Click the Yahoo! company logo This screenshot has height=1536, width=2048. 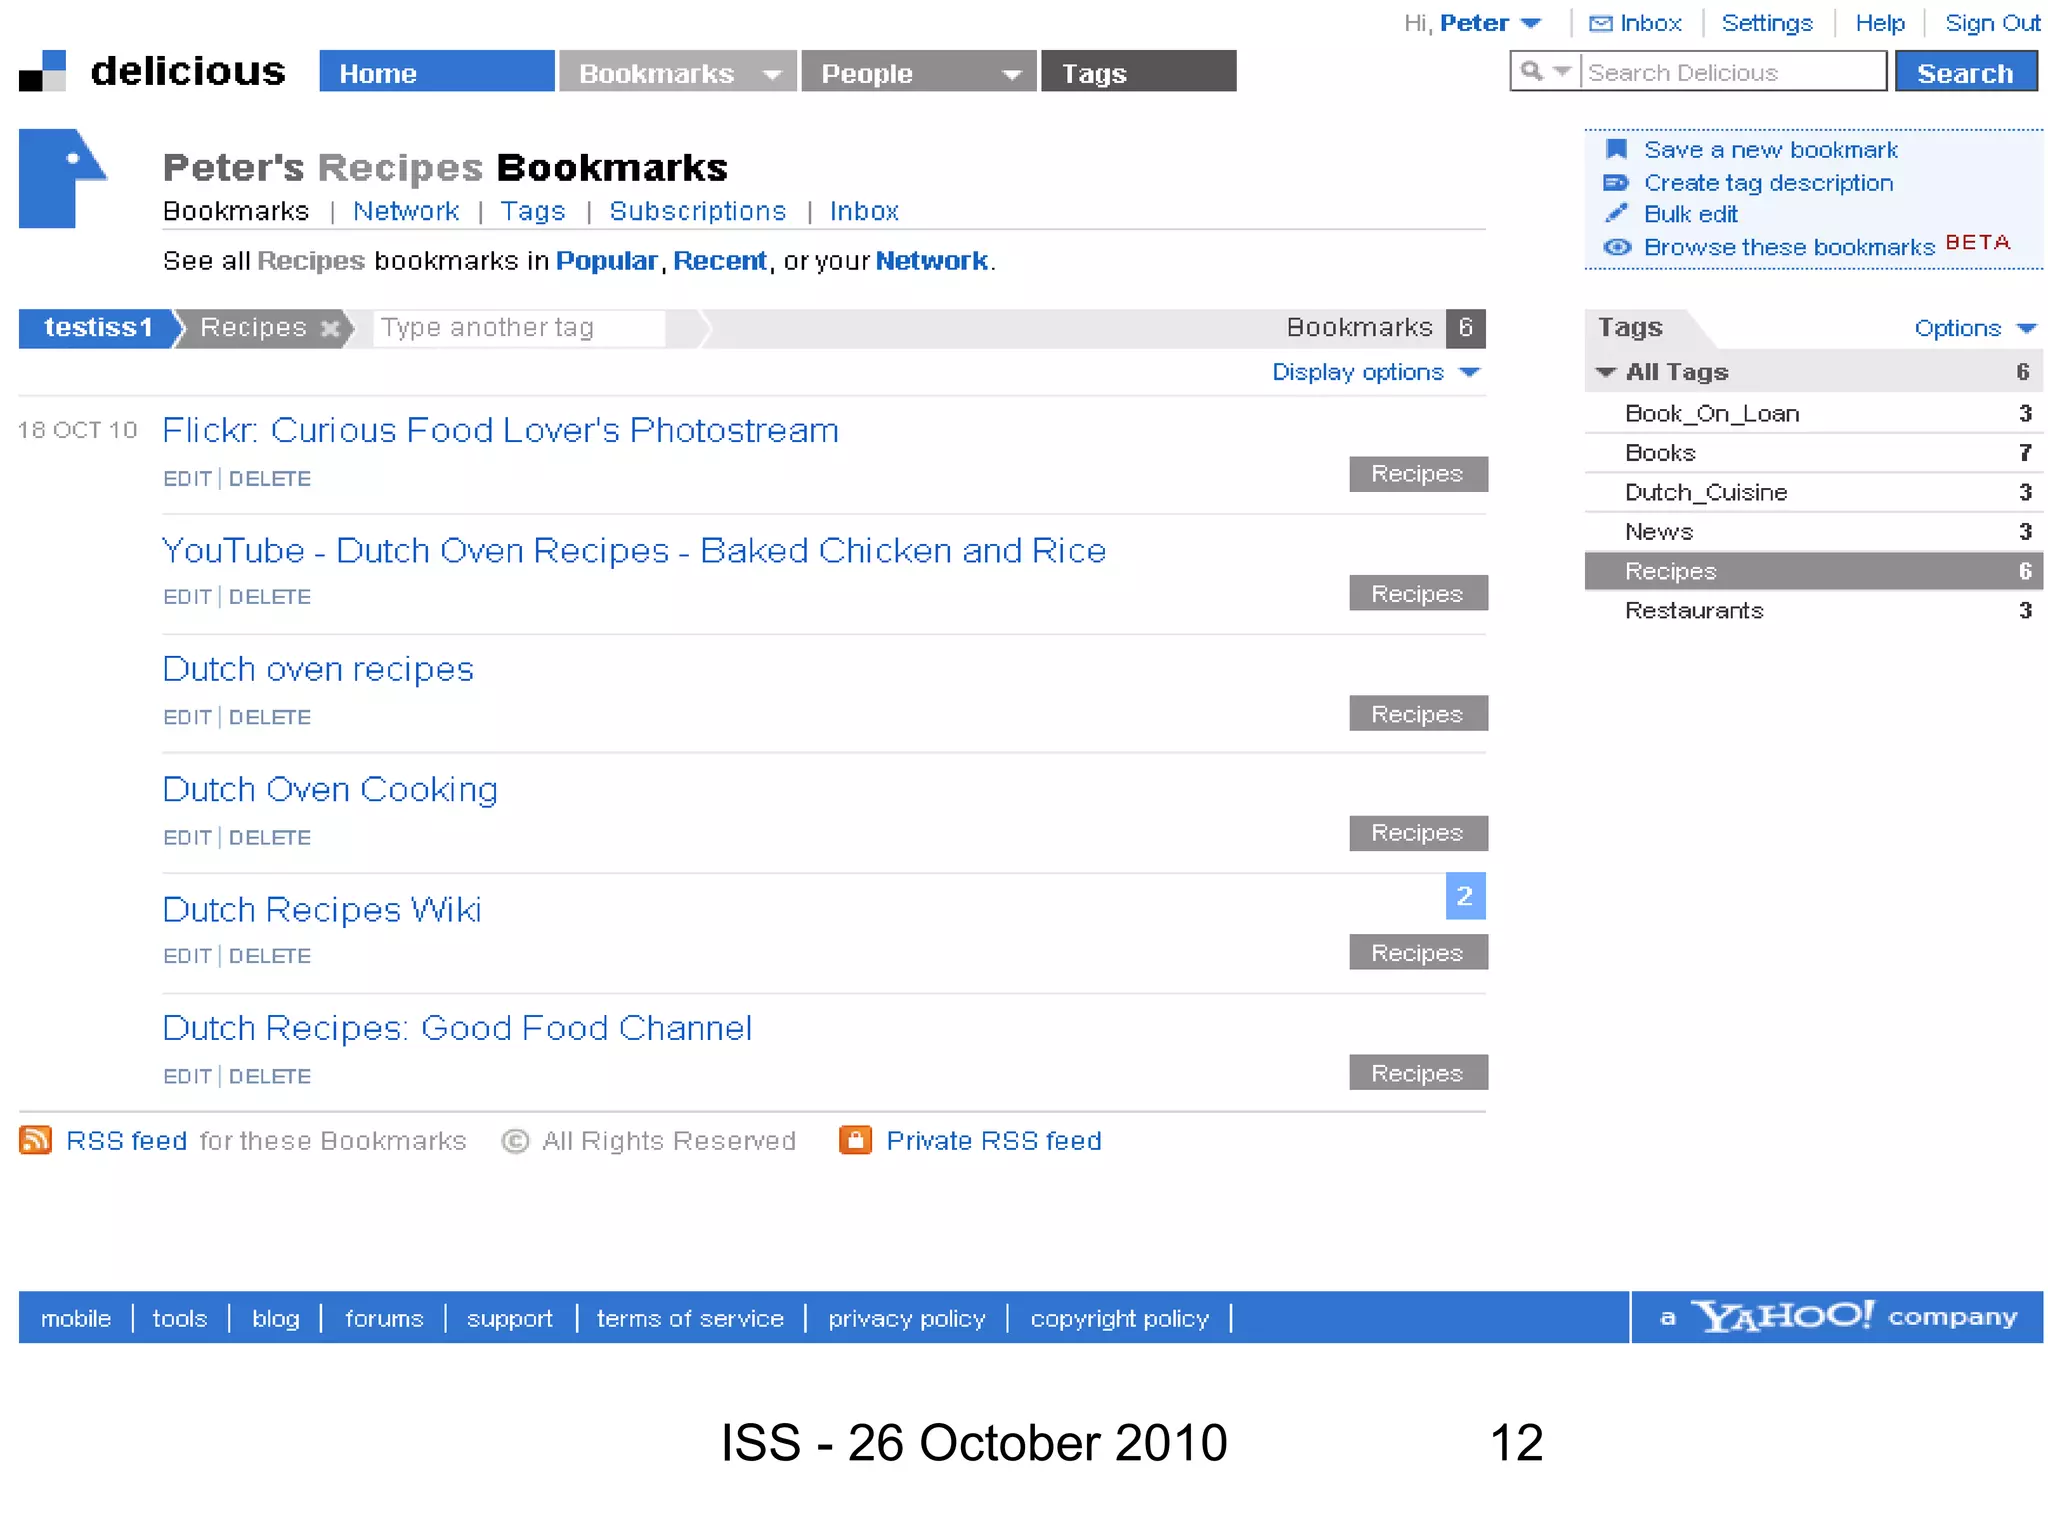pos(1781,1316)
